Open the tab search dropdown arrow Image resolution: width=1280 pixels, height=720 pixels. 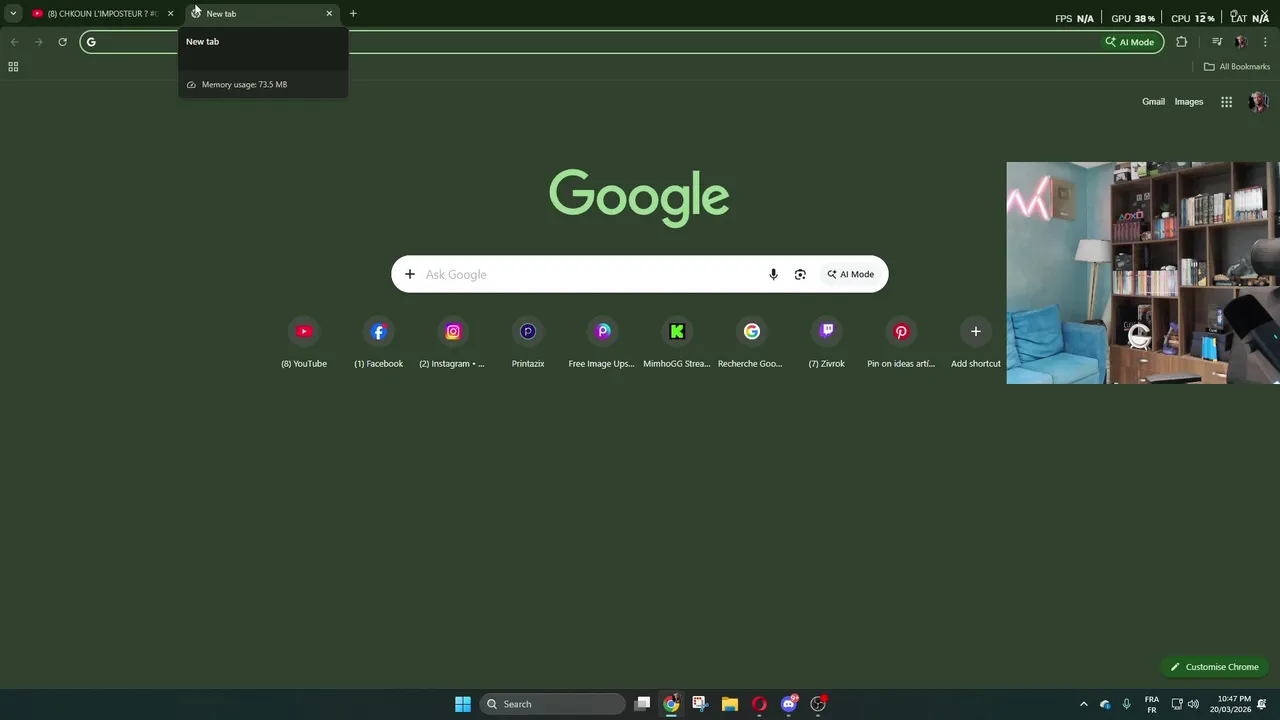13,13
